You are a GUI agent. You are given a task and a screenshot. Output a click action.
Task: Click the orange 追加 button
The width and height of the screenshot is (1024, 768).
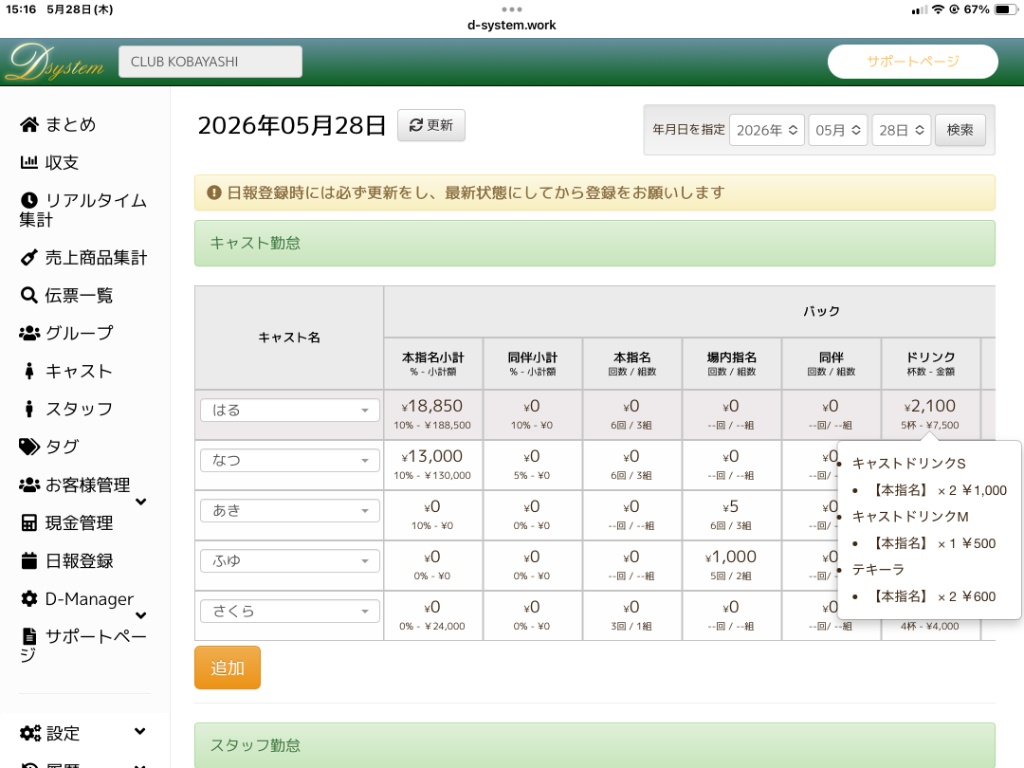point(227,667)
